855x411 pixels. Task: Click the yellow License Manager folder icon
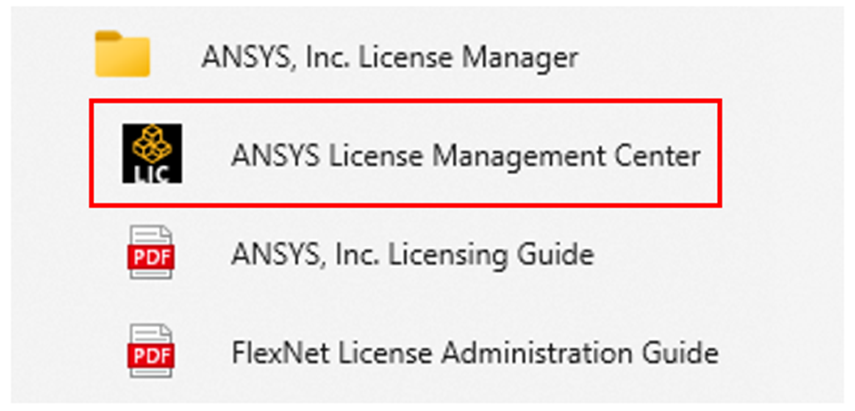(x=122, y=54)
